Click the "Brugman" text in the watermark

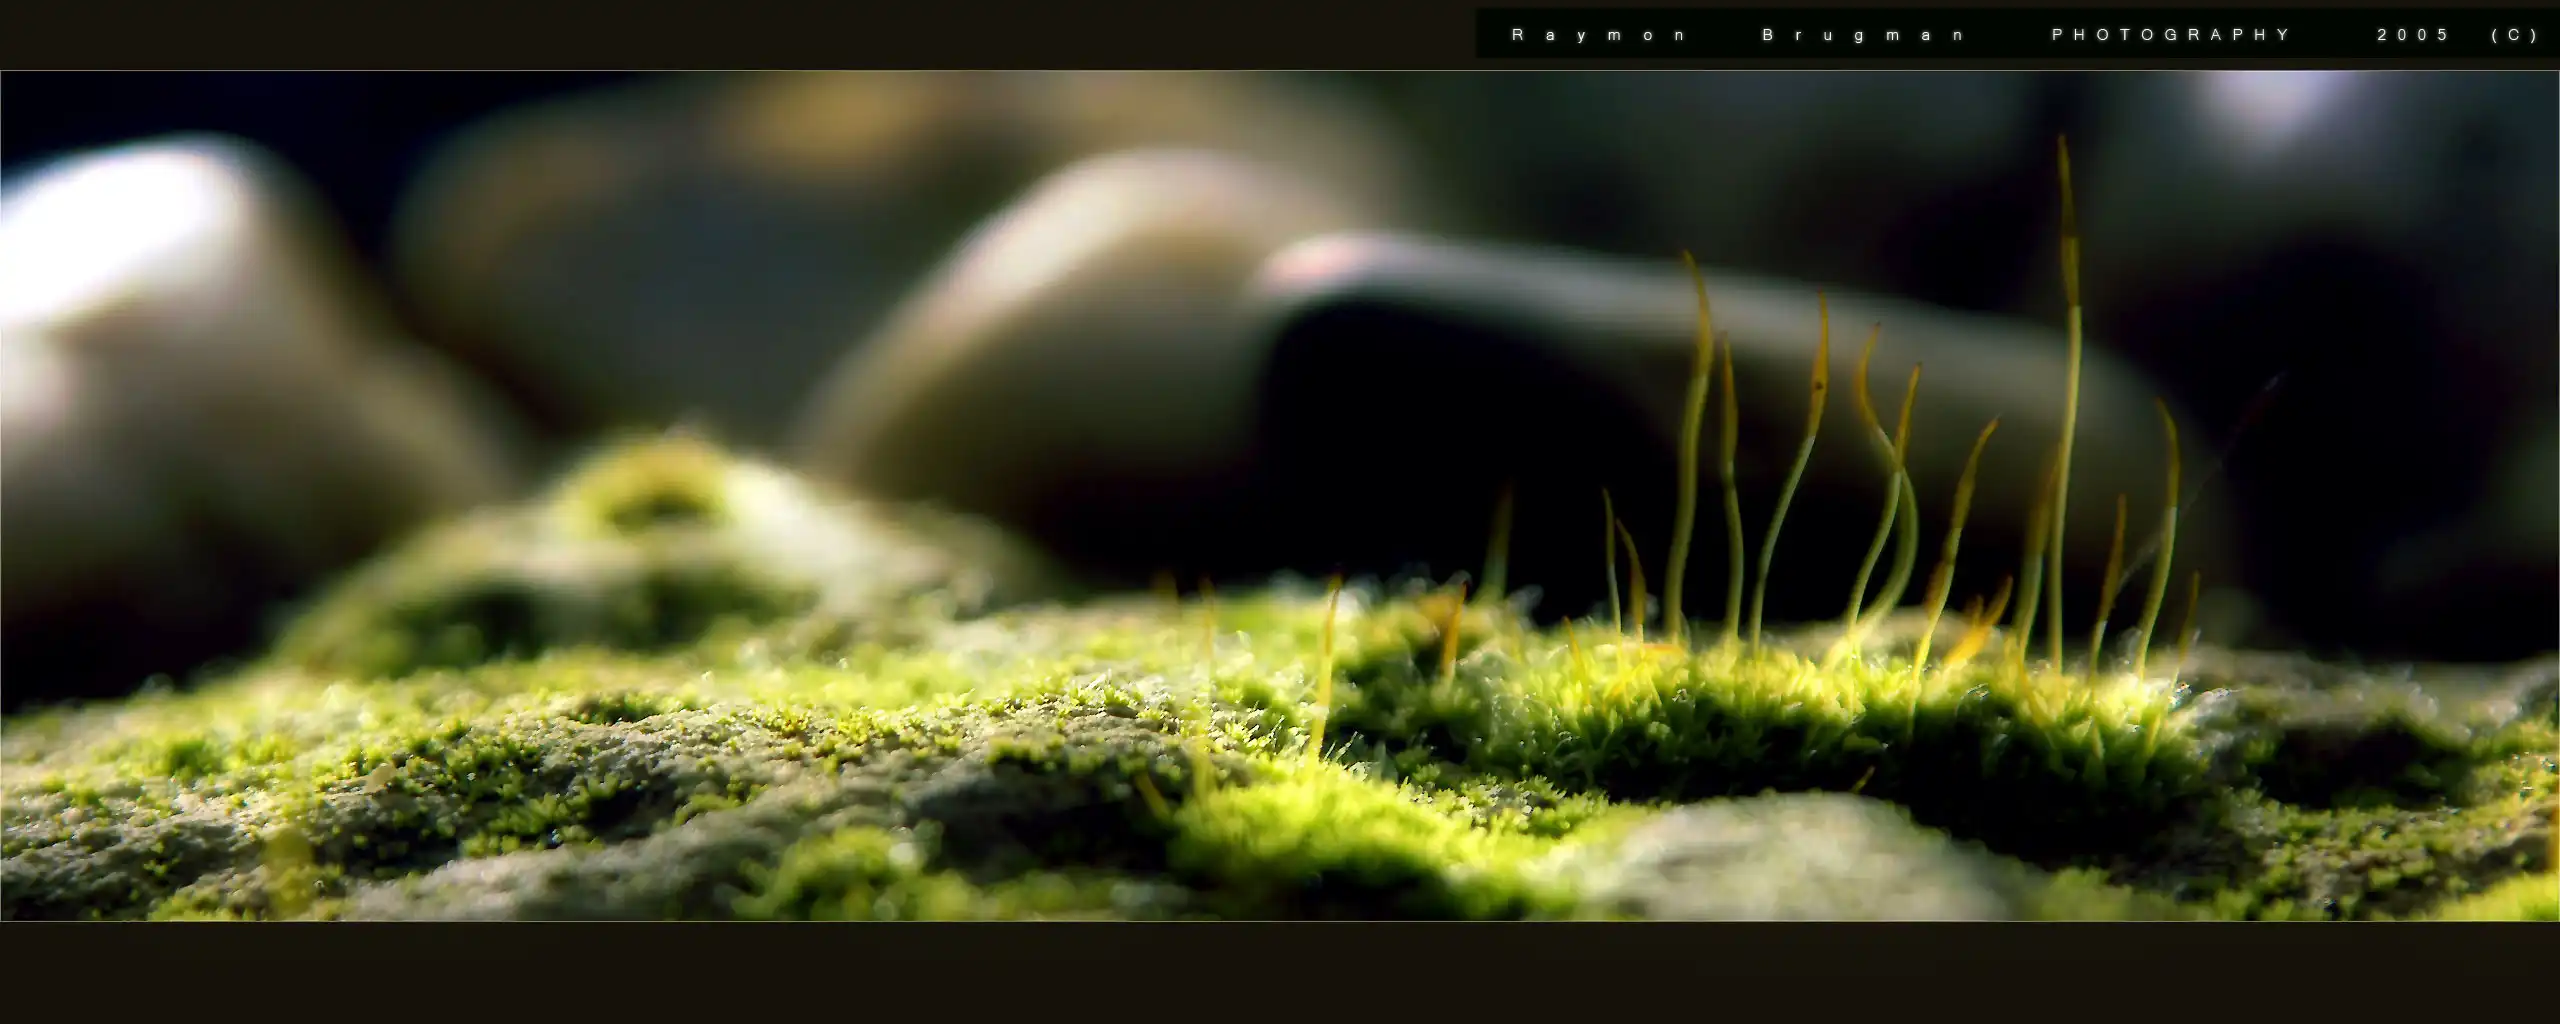tap(1863, 35)
